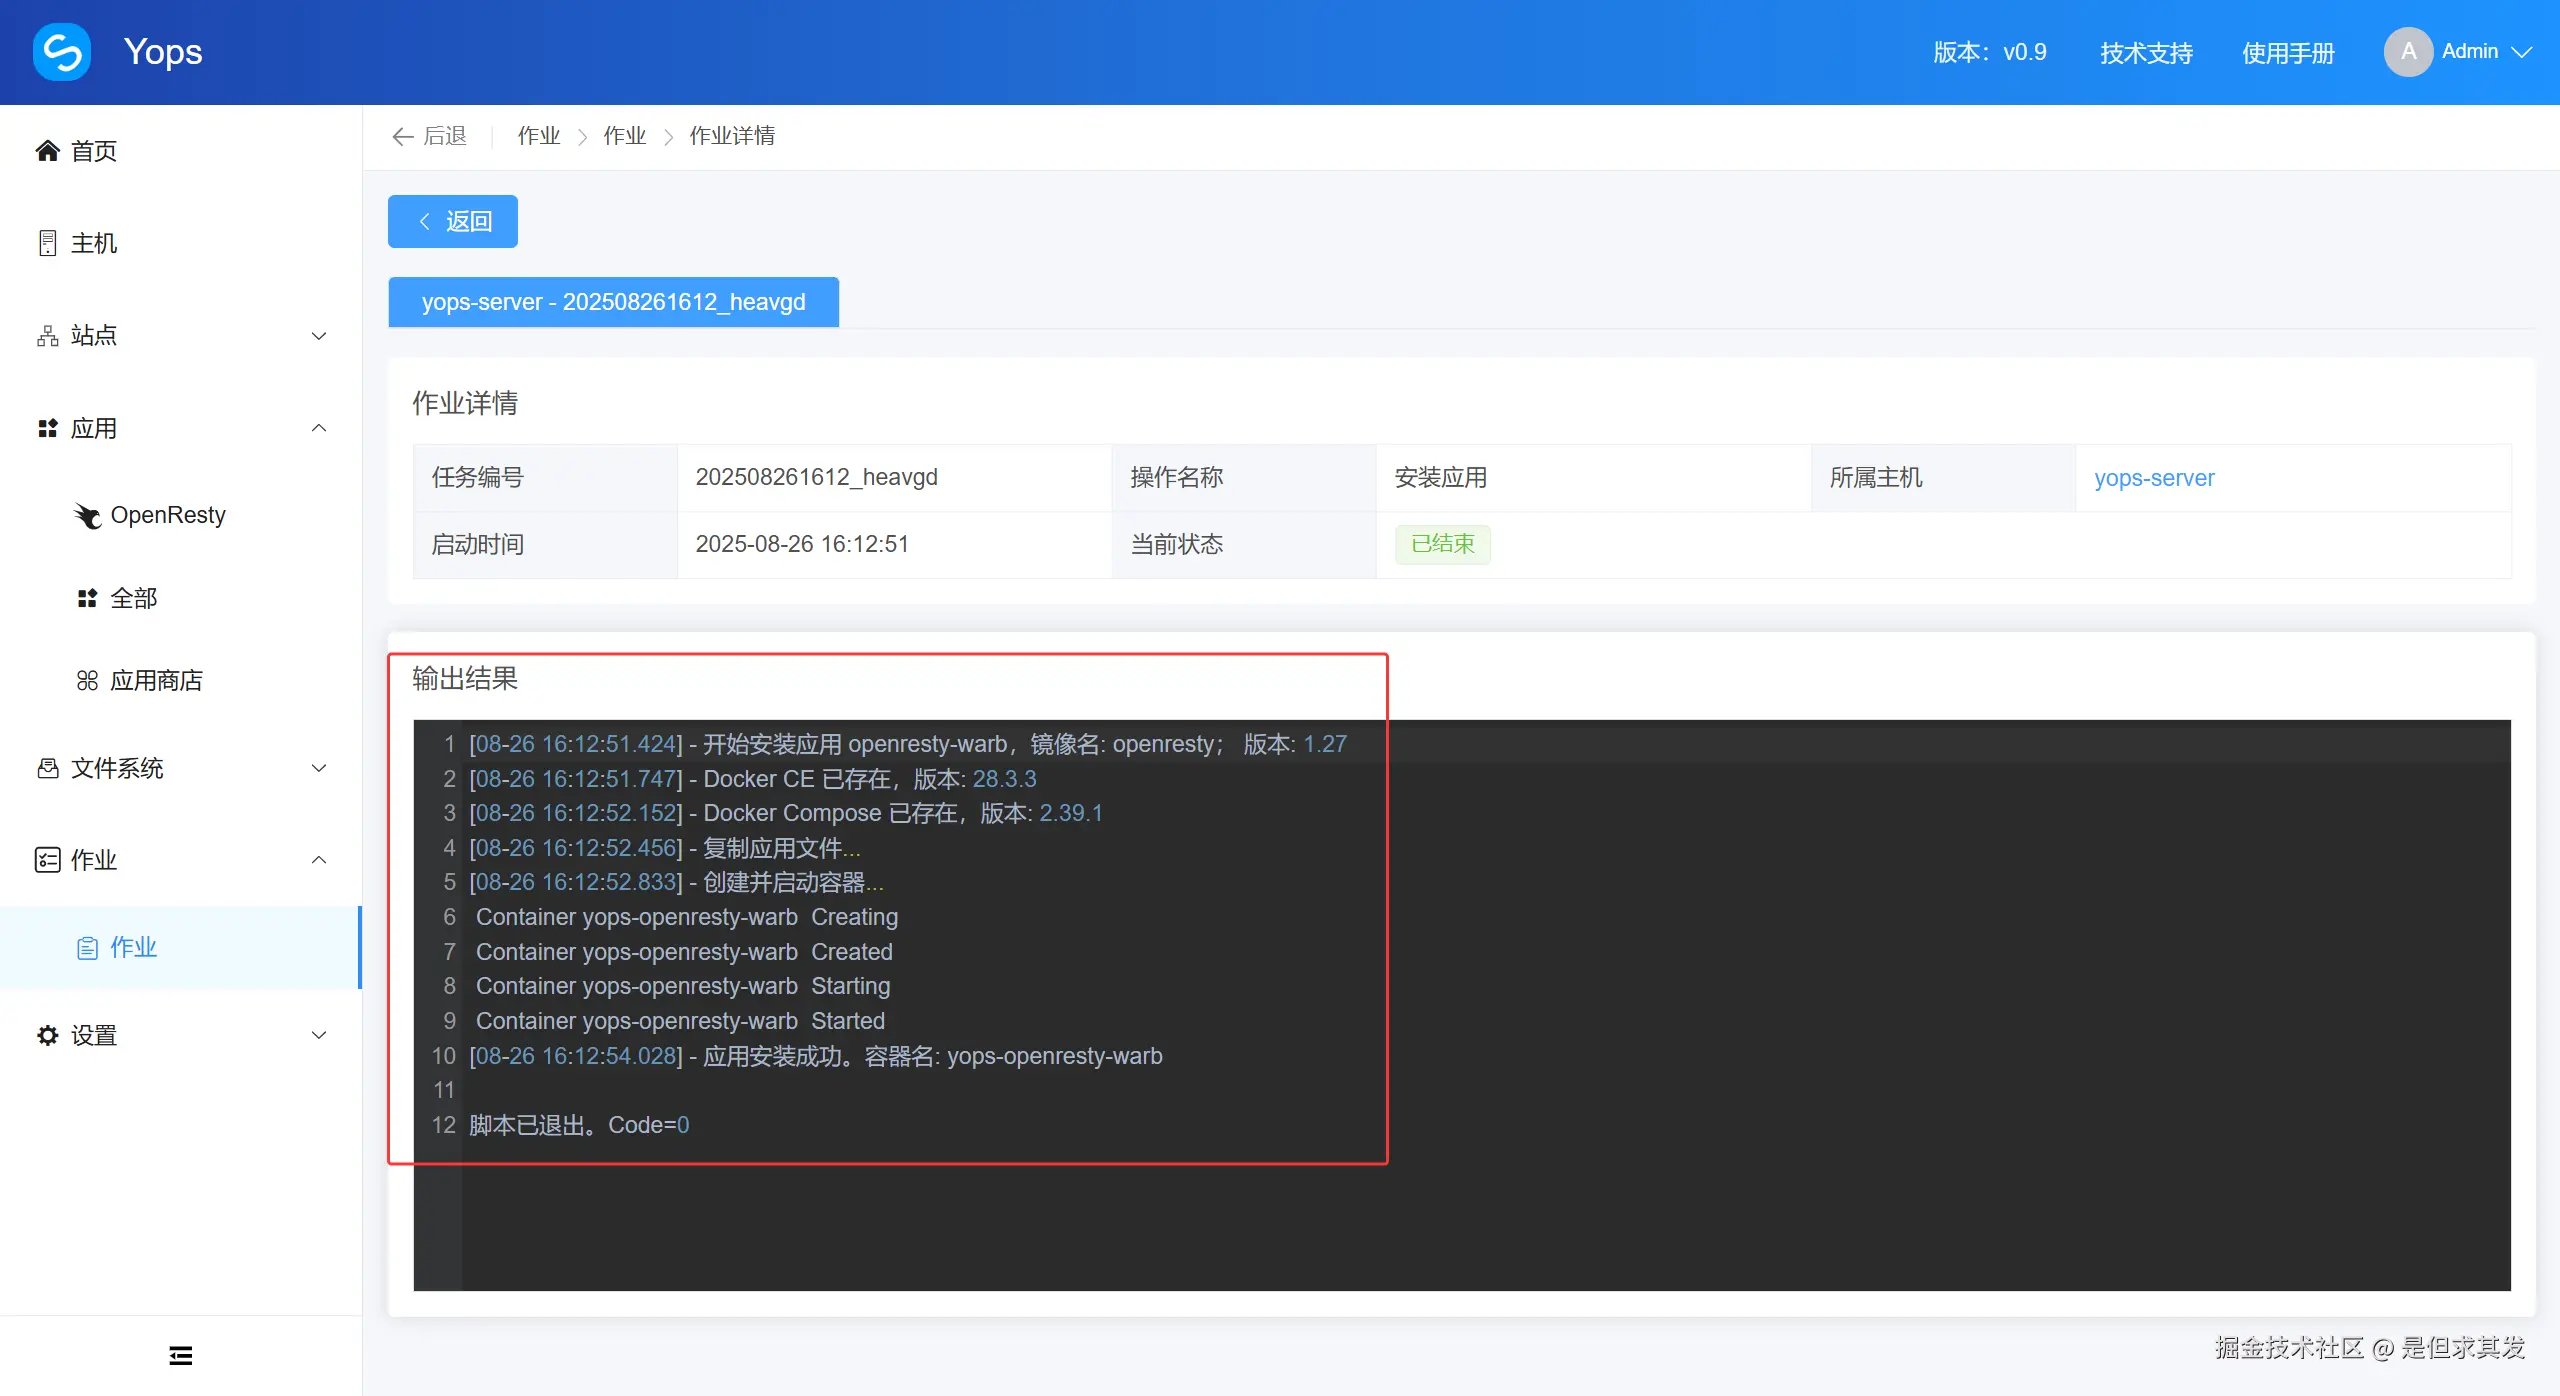Select the 全部 apps grid icon
The width and height of the screenshot is (2560, 1396).
tap(87, 598)
